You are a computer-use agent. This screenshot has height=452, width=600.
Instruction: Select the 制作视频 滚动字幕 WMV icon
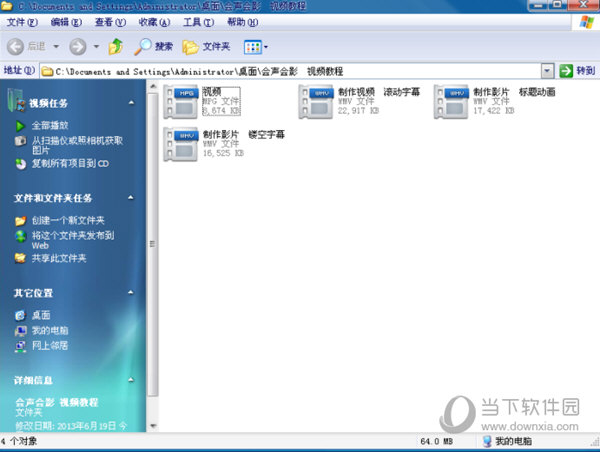[x=316, y=101]
